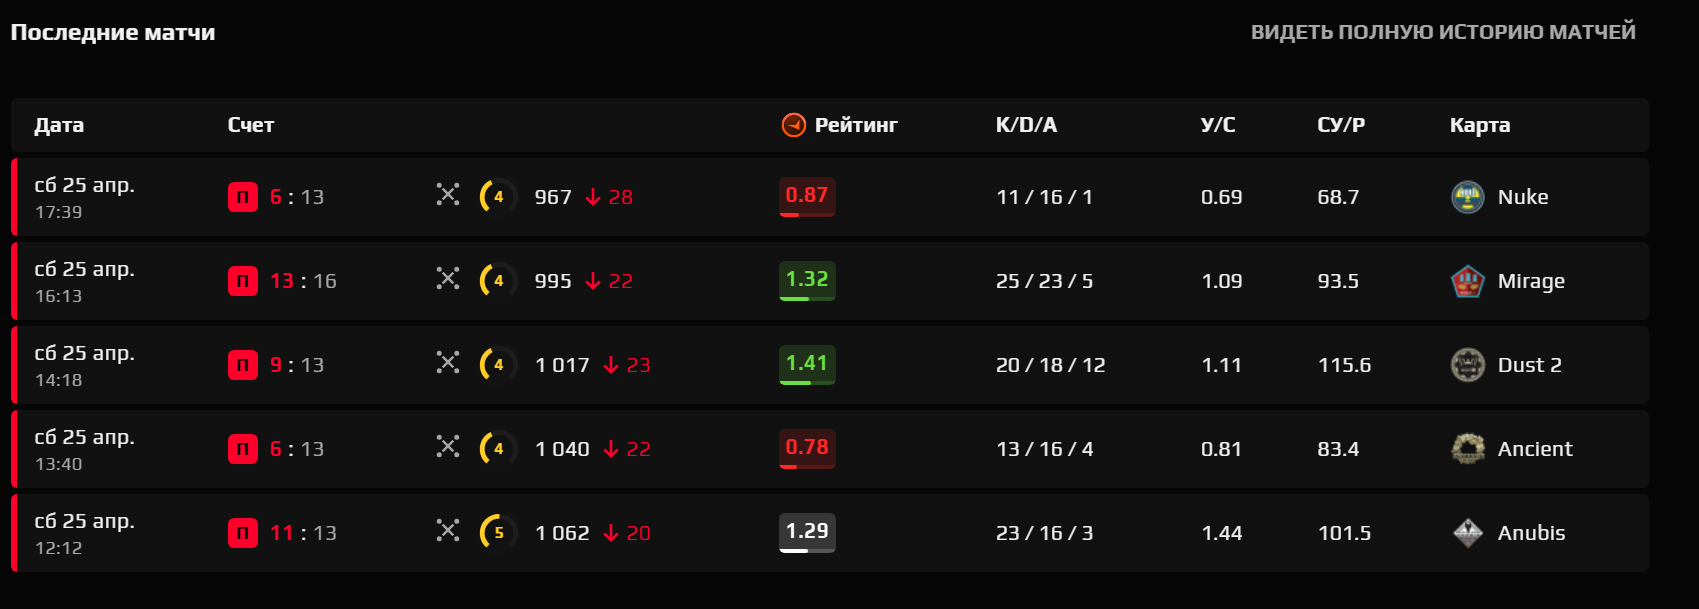Click the У/С column header

(x=1218, y=125)
